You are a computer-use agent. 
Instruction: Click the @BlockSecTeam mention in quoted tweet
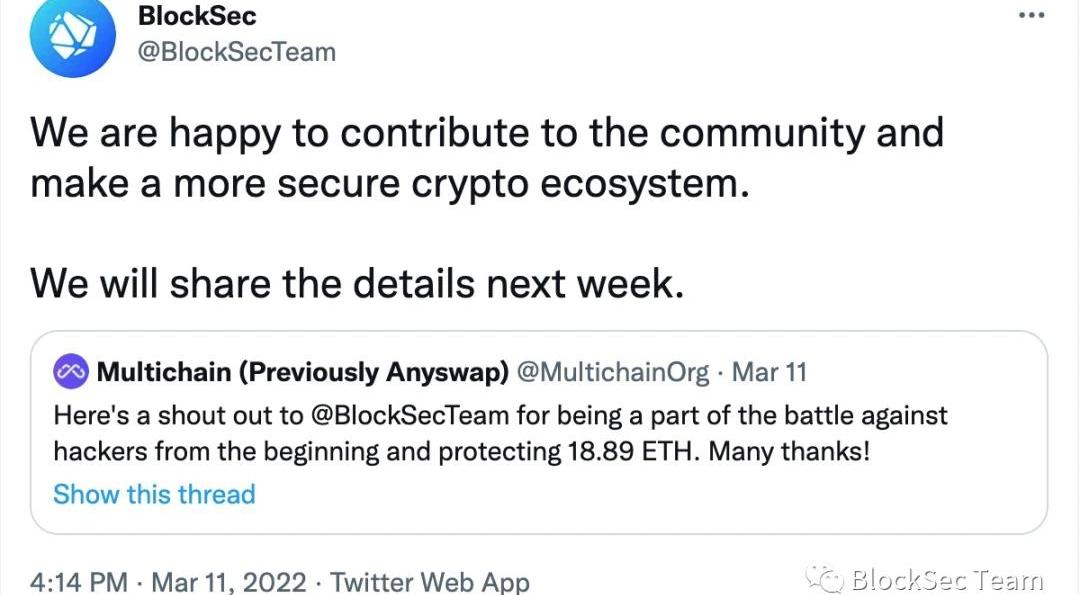pos(416,414)
